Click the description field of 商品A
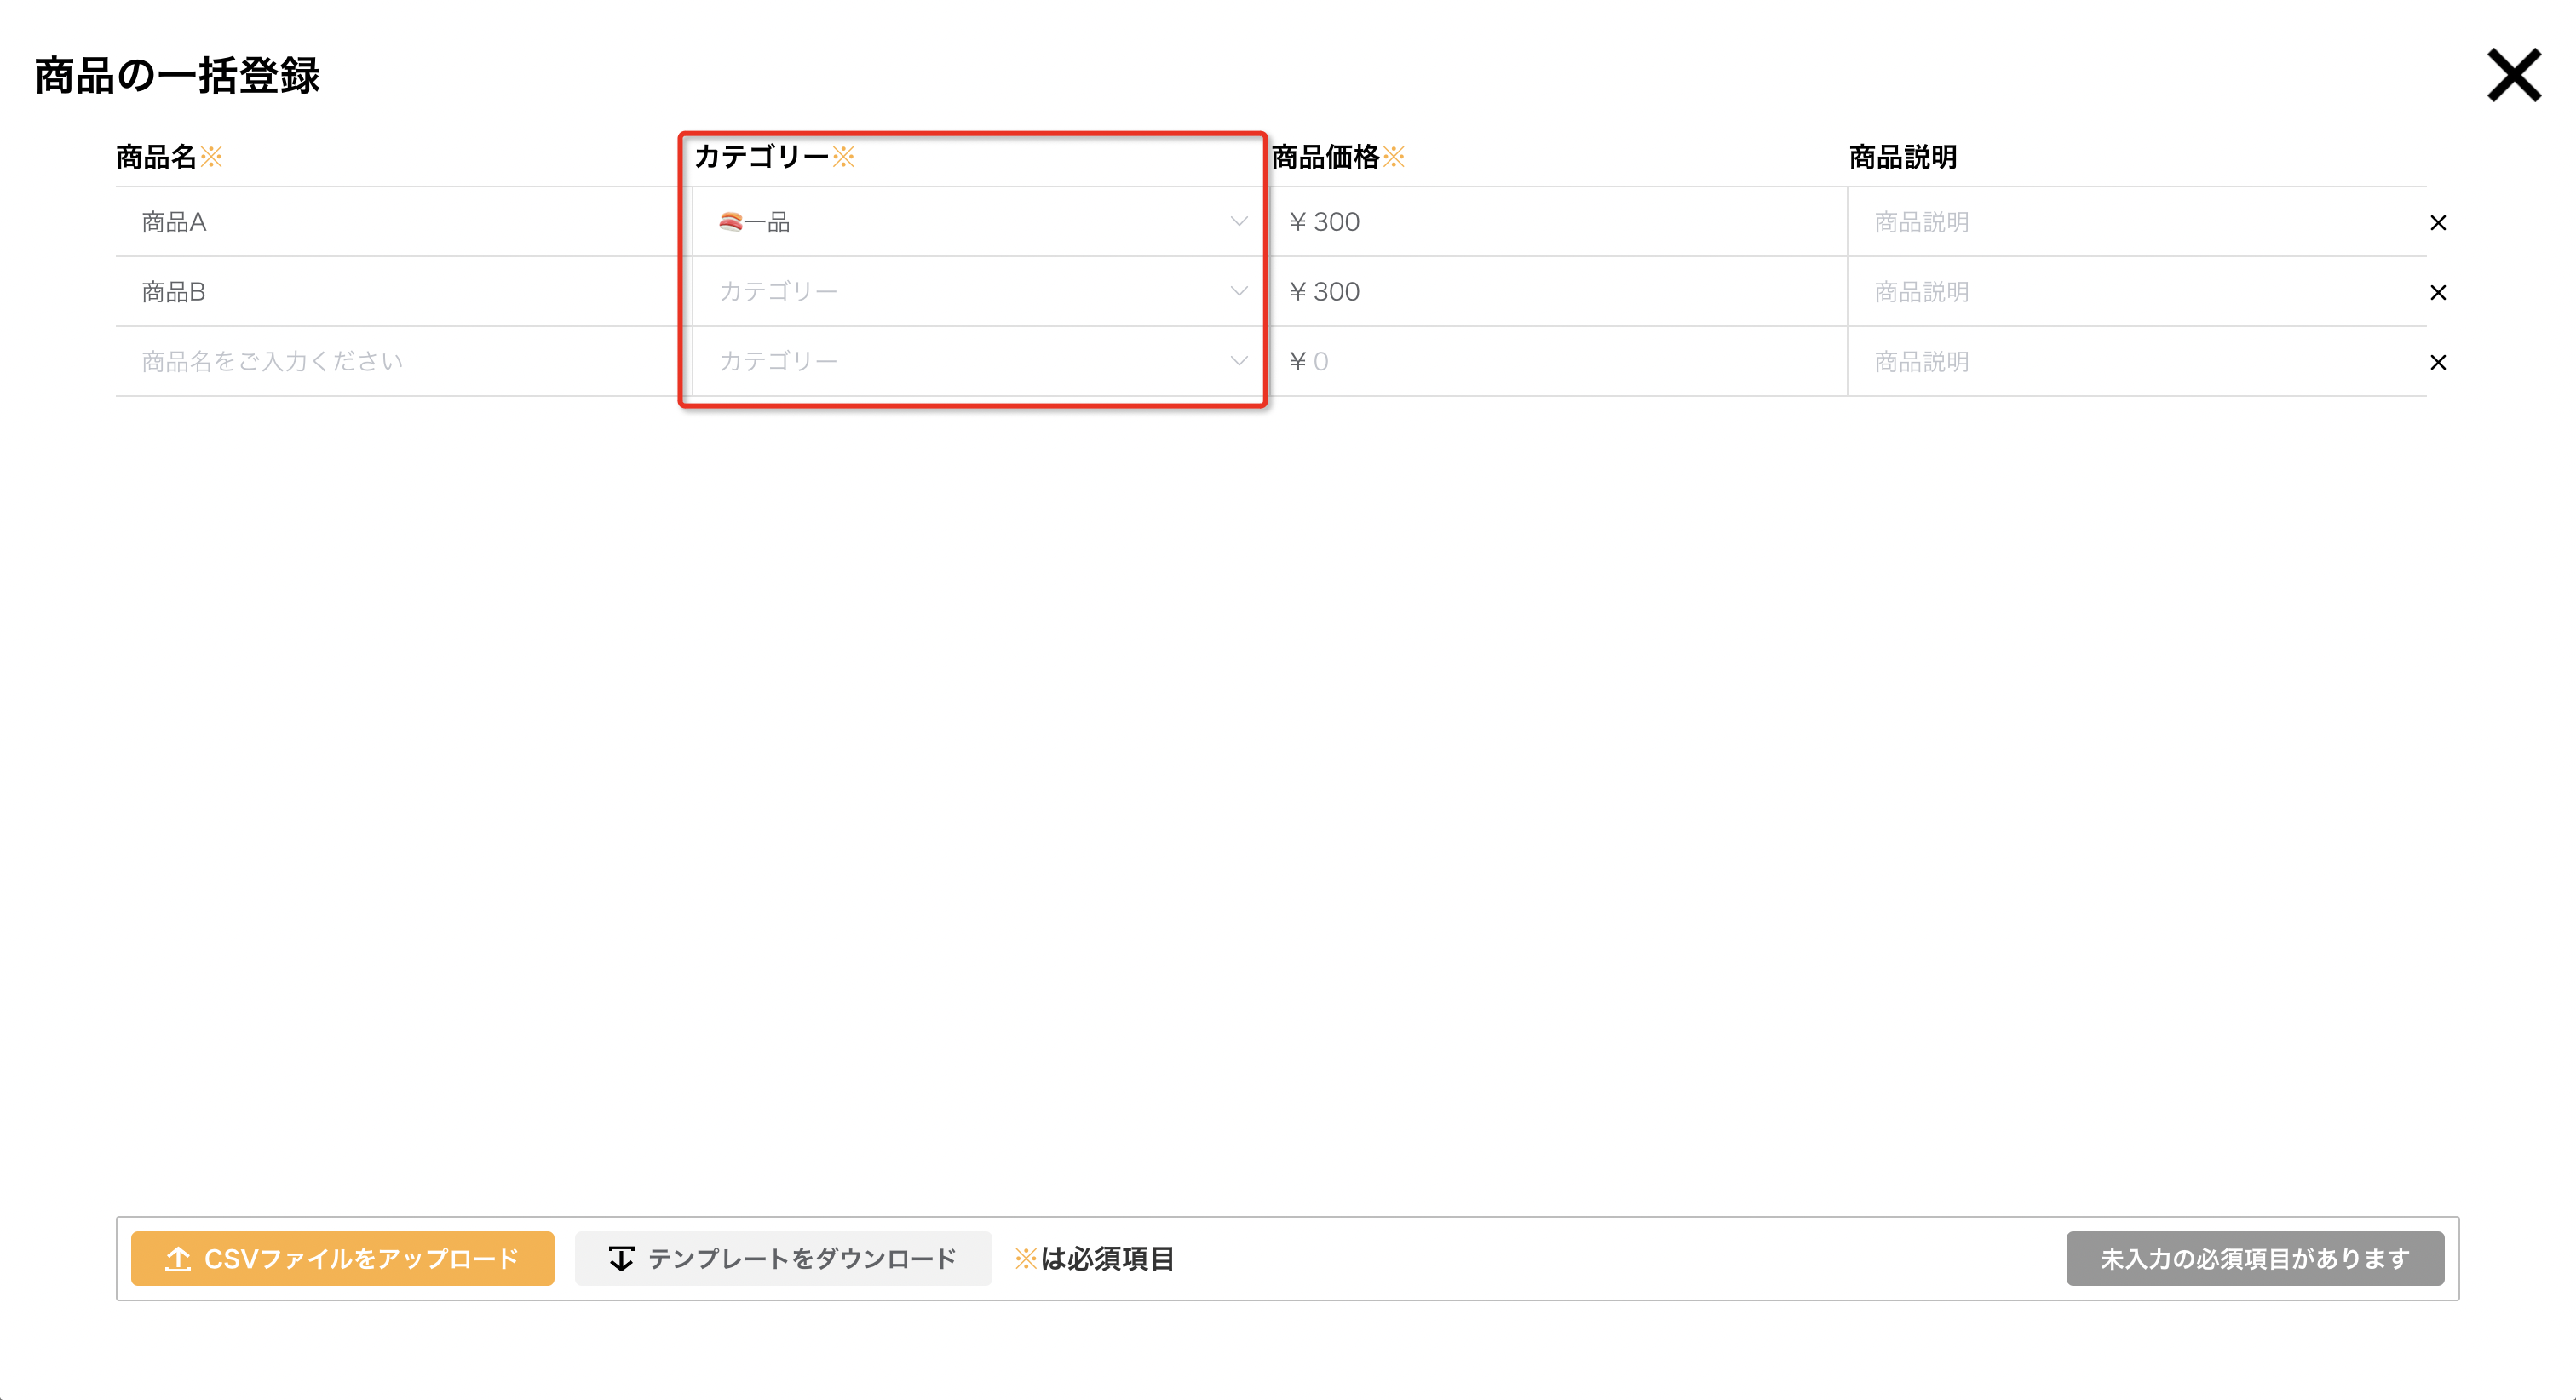 2136,222
